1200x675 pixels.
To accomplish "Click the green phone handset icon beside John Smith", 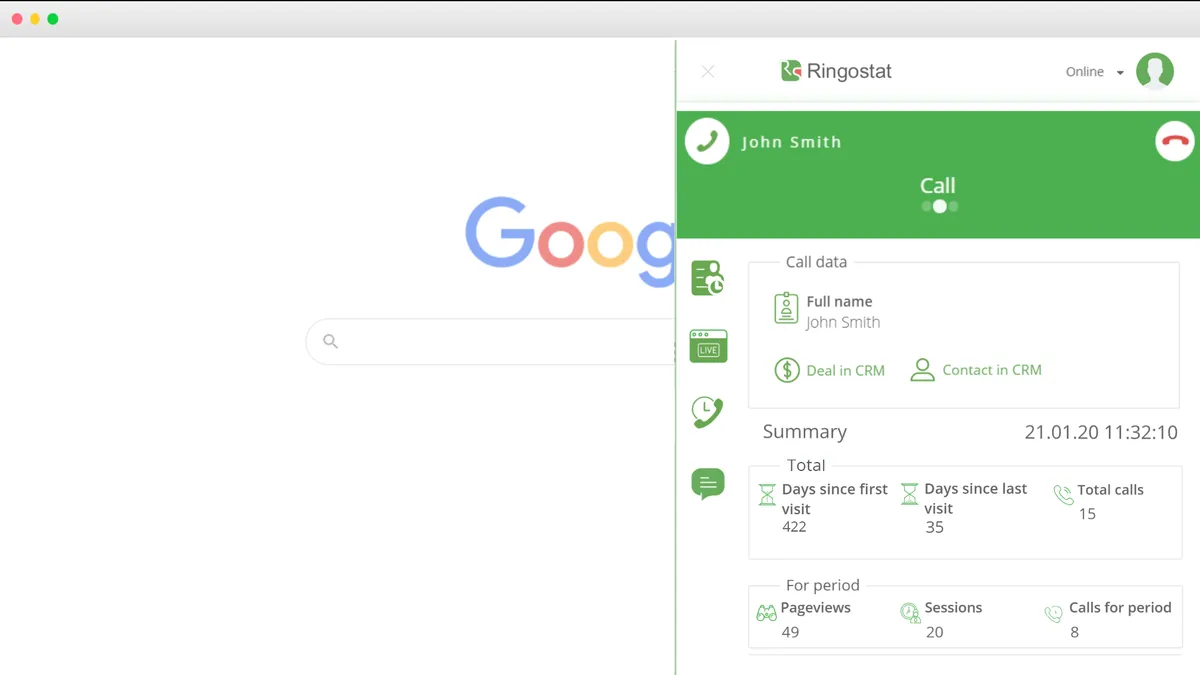I will coord(707,141).
